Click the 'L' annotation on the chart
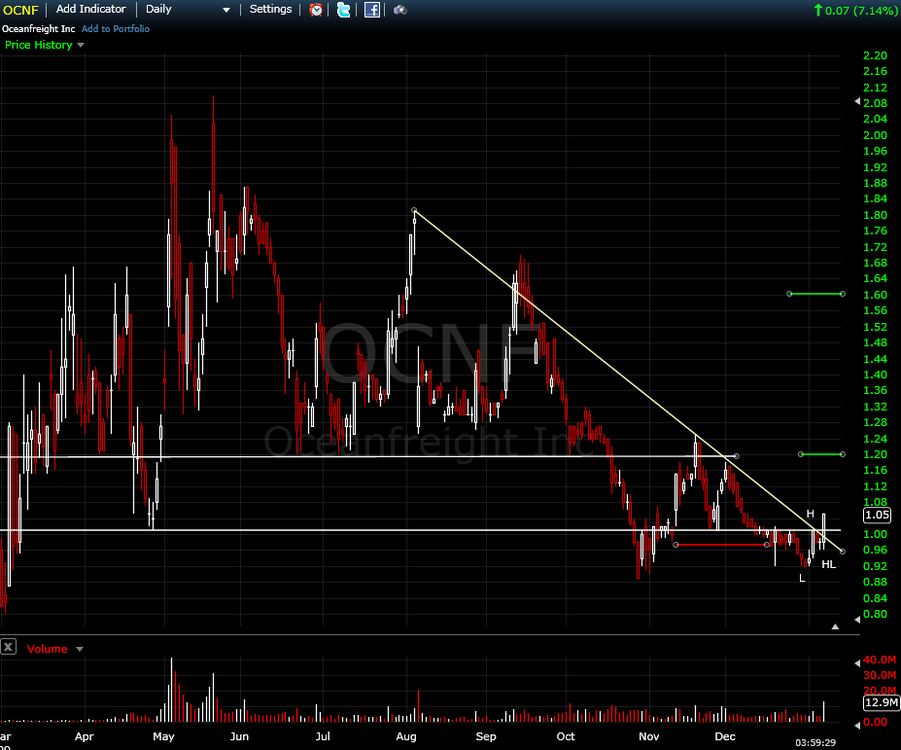 802,578
